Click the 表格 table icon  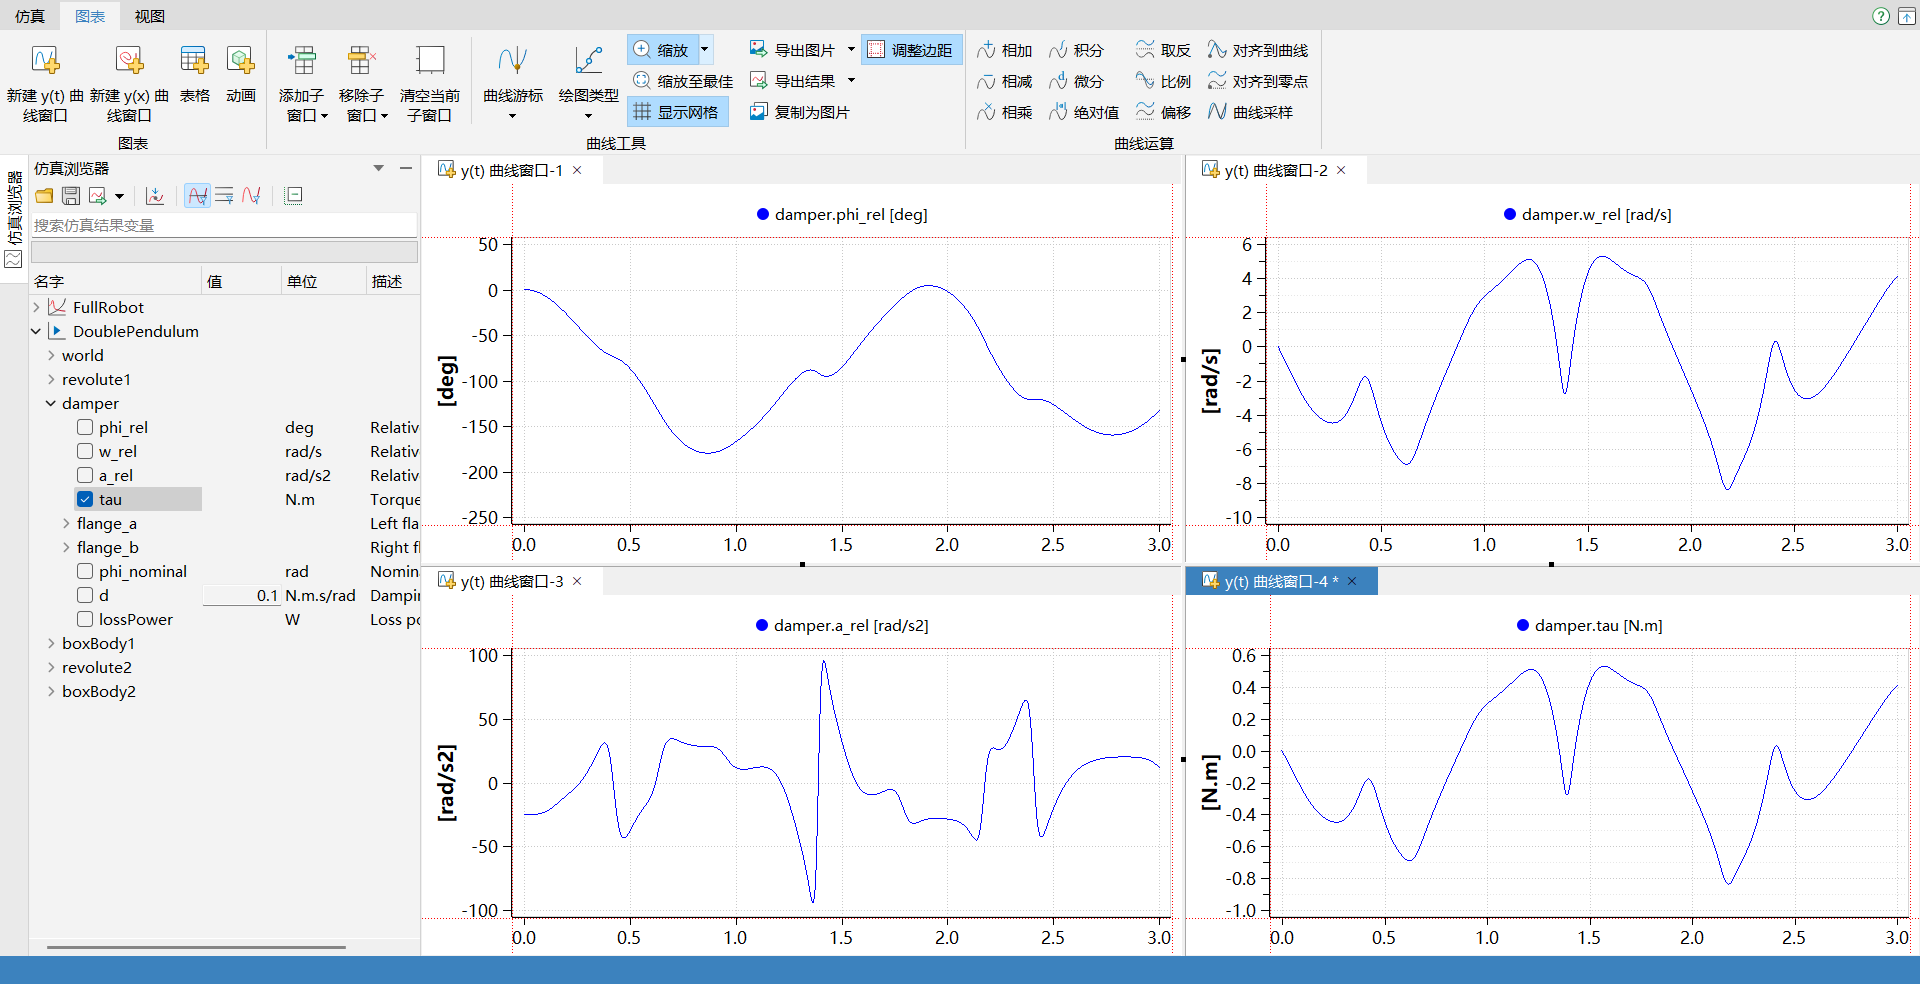[x=194, y=62]
